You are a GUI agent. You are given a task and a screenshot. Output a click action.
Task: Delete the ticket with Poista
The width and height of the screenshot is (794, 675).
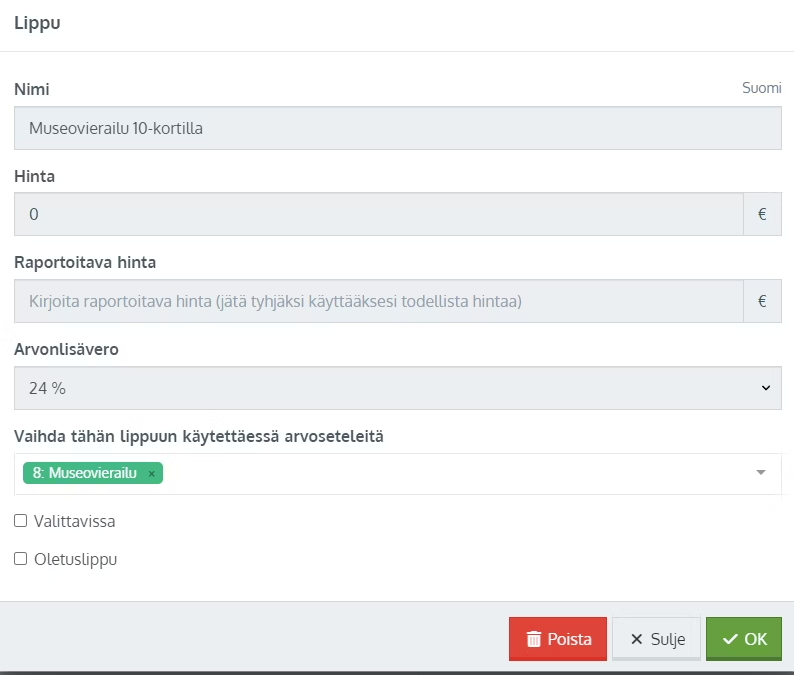pyautogui.click(x=558, y=639)
